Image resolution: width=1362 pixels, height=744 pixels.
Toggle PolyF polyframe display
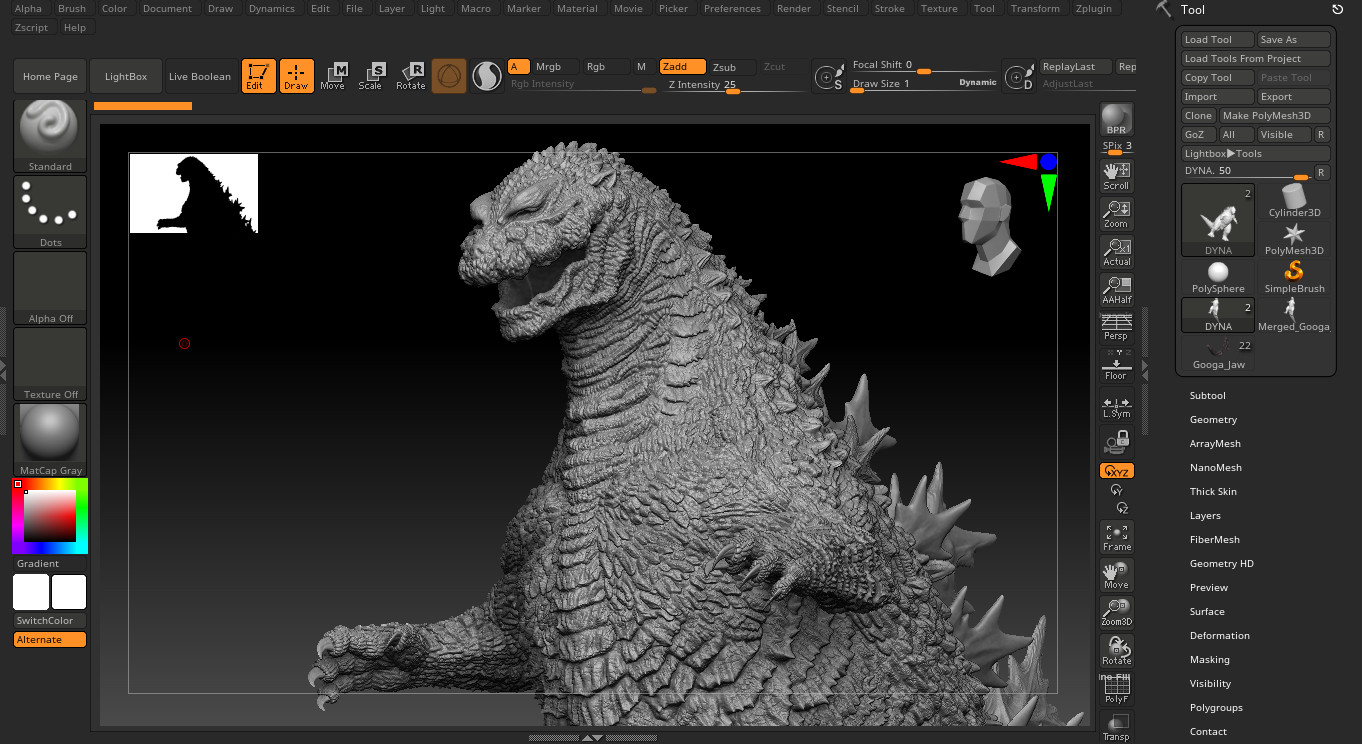pos(1116,690)
